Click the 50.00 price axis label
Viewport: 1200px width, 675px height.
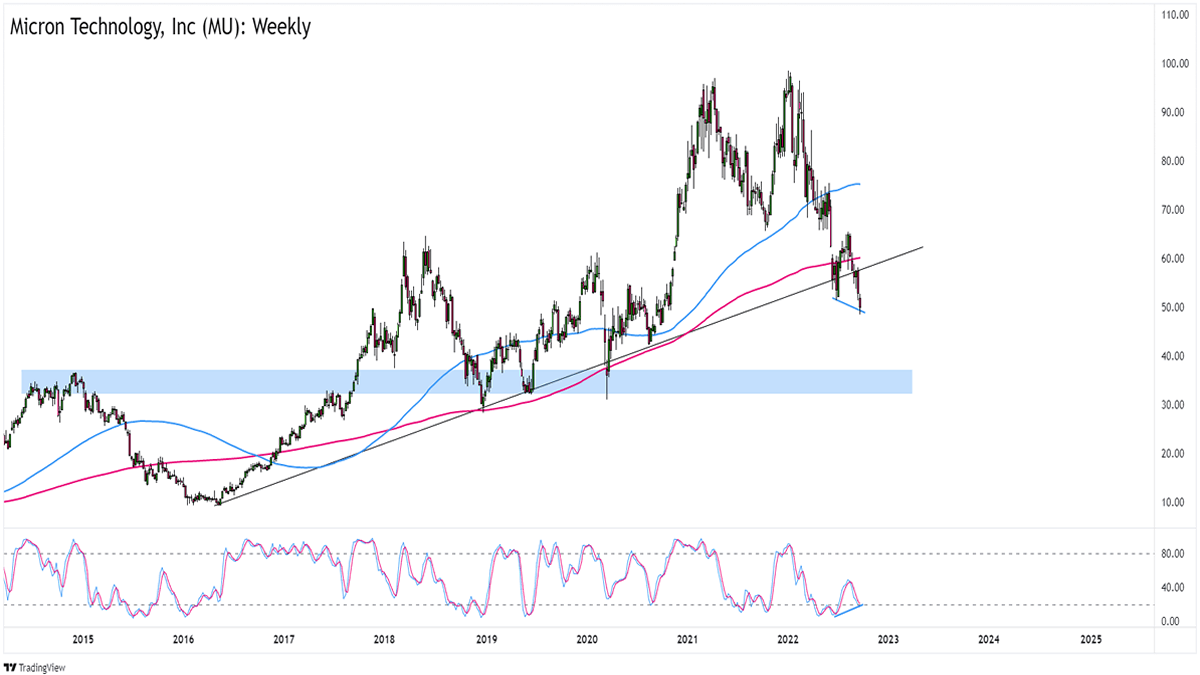click(1172, 308)
